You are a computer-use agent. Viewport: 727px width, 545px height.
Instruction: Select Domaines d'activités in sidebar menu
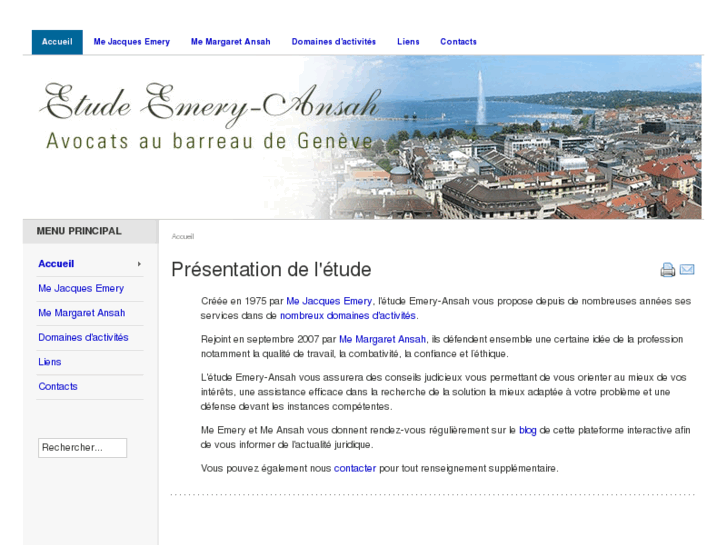pos(83,338)
